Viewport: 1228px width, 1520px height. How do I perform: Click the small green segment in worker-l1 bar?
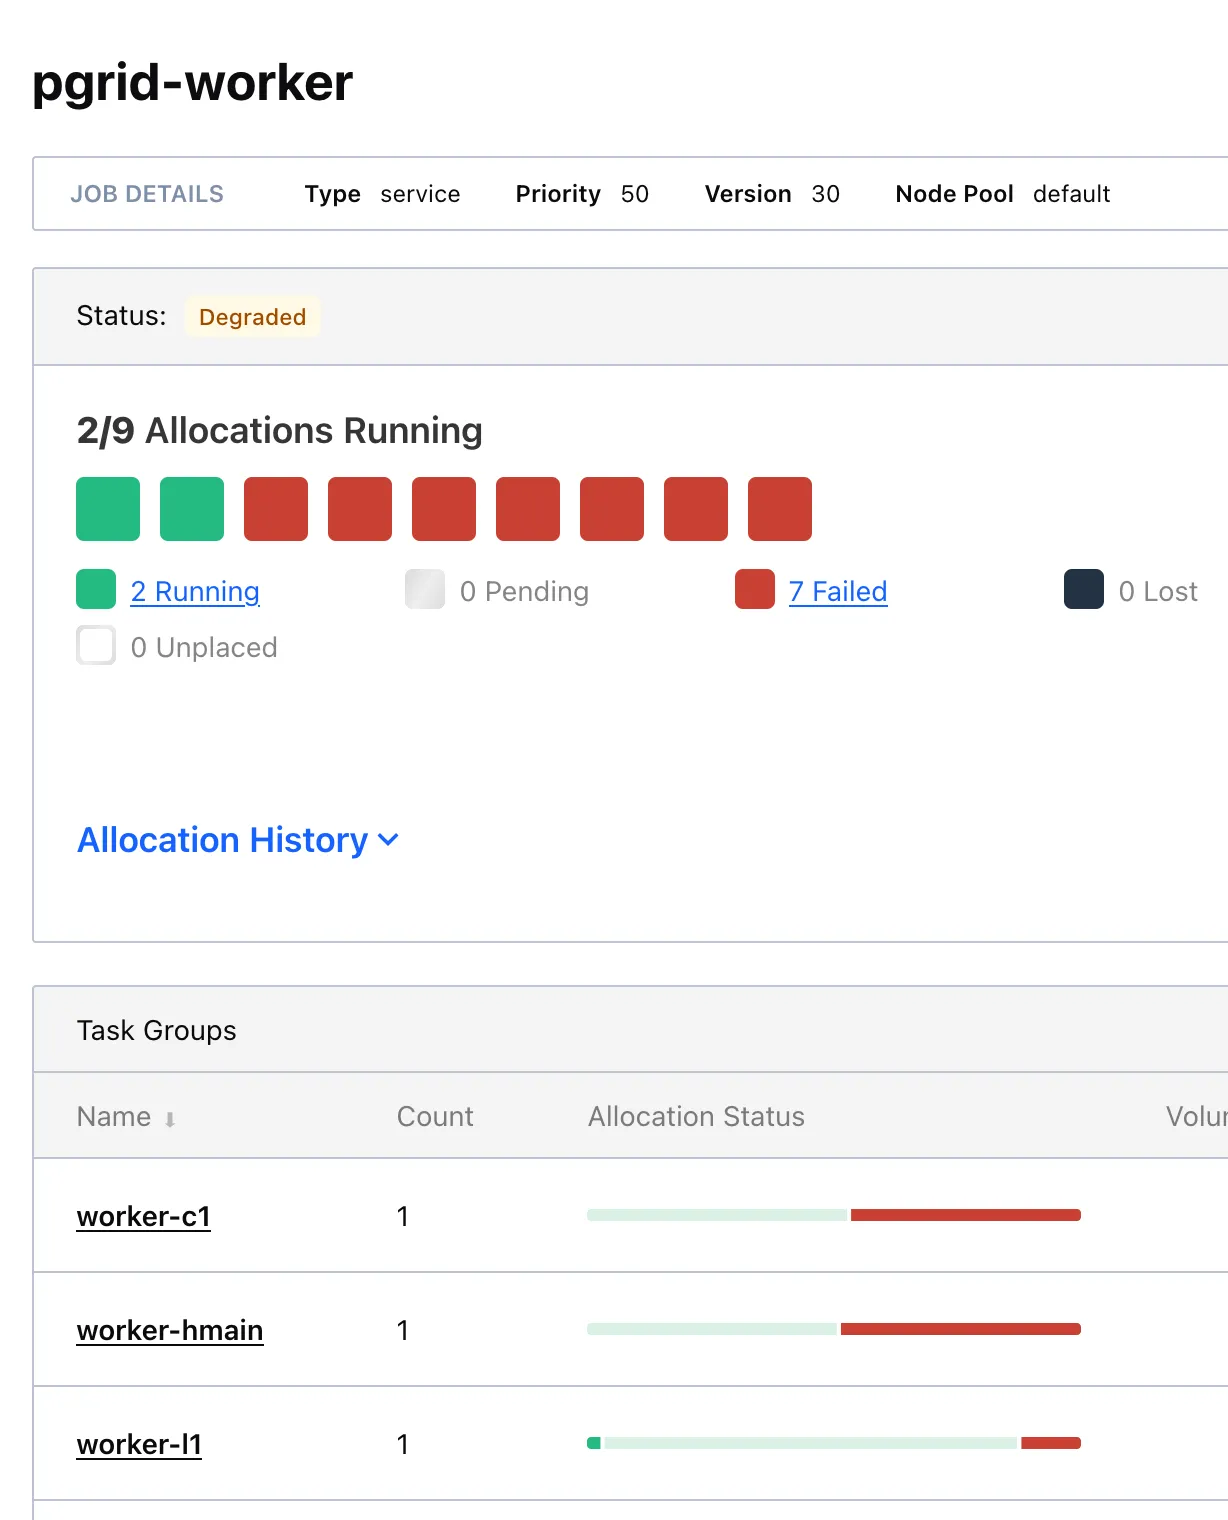[x=594, y=1443]
